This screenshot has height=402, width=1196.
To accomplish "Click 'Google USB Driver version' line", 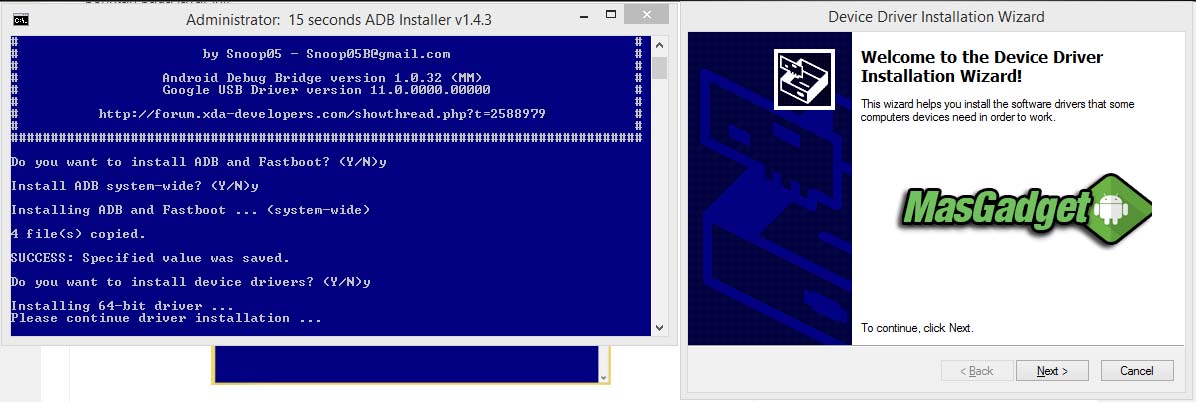I will pyautogui.click(x=326, y=90).
